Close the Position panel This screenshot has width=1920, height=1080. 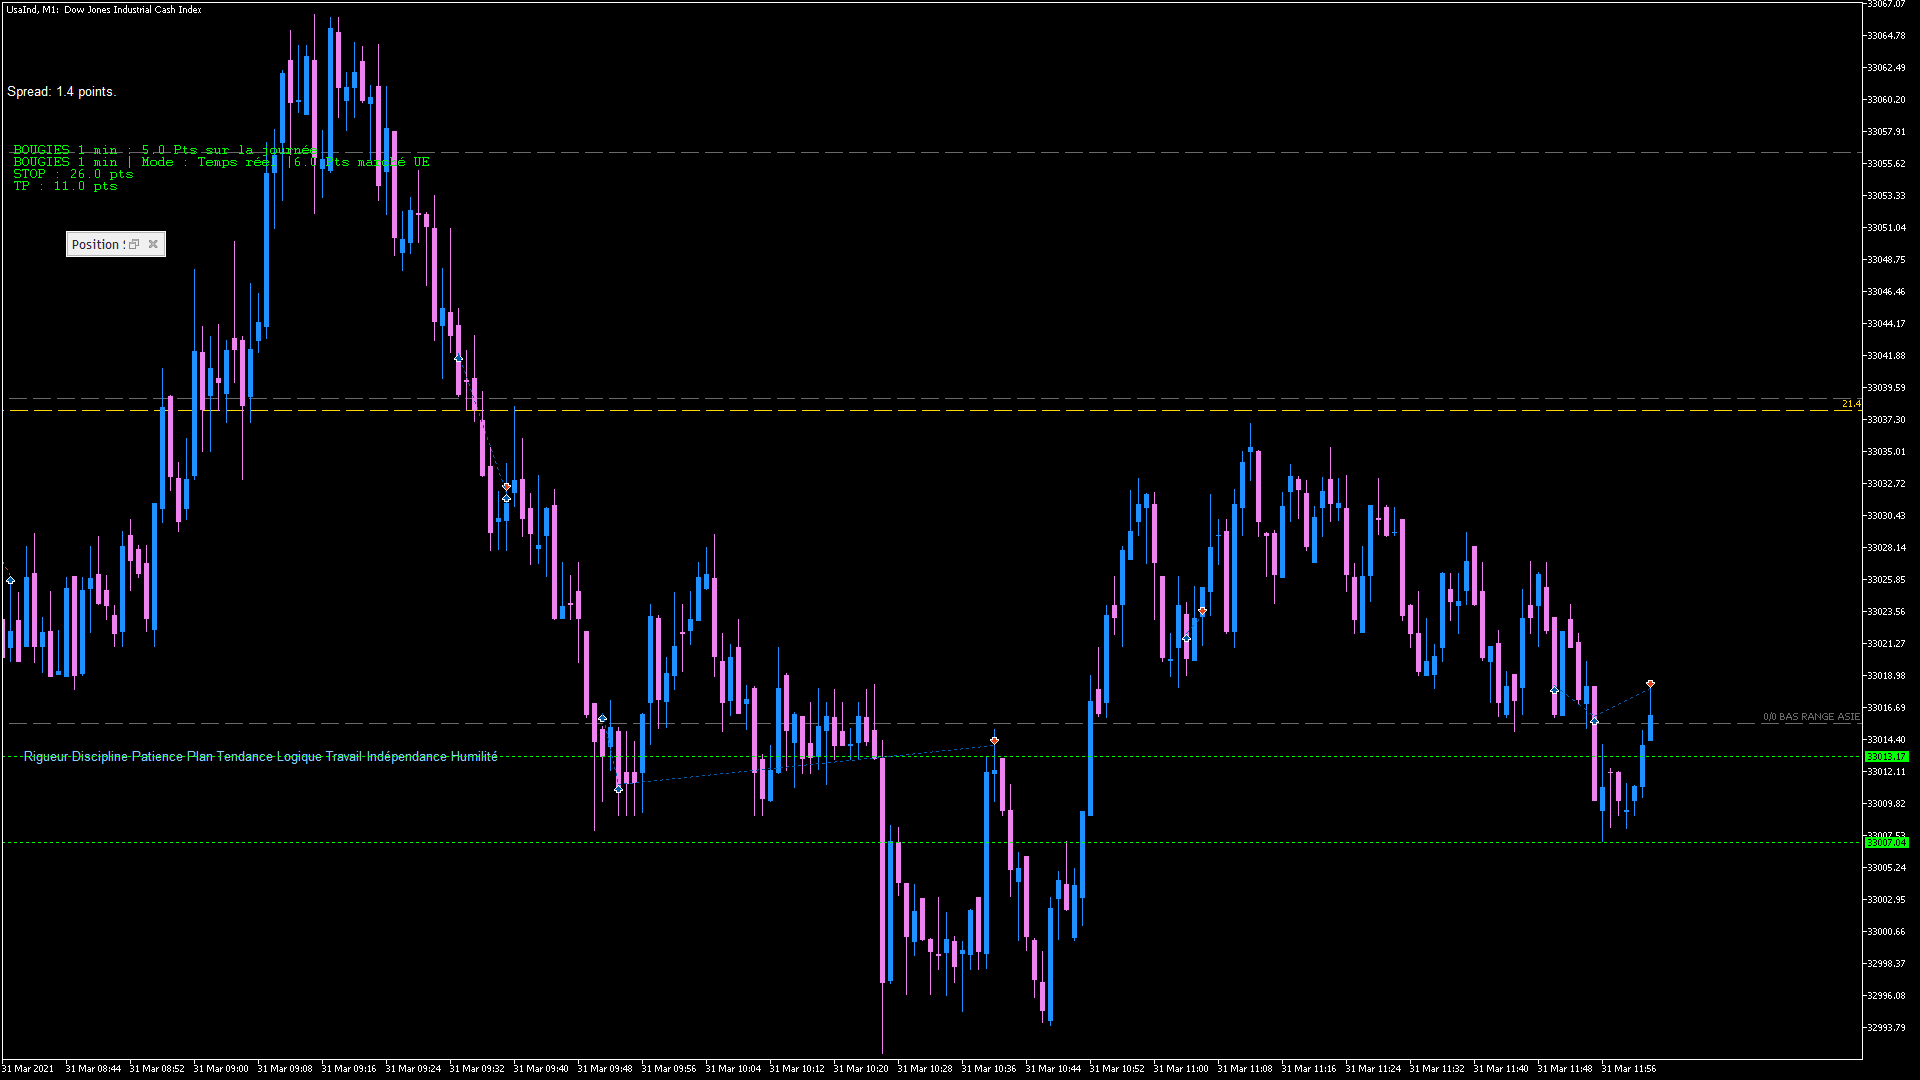point(153,244)
